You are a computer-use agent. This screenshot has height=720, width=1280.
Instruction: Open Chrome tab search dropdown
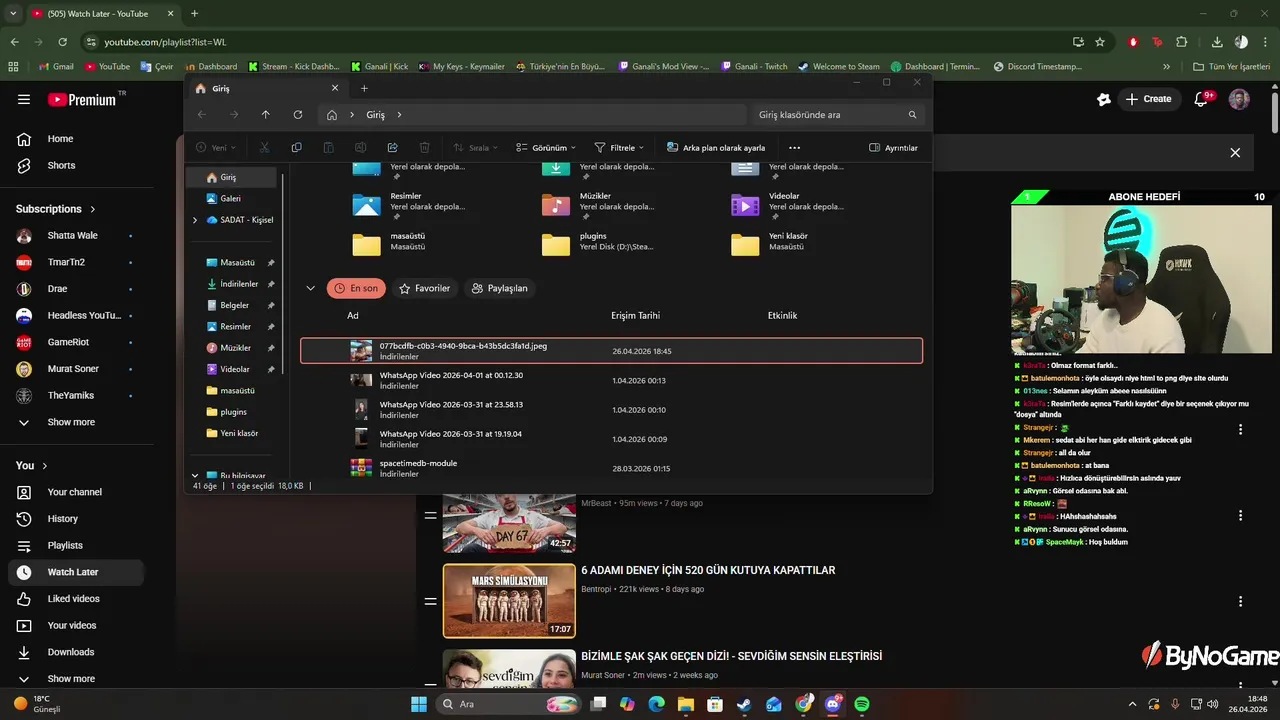[13, 14]
